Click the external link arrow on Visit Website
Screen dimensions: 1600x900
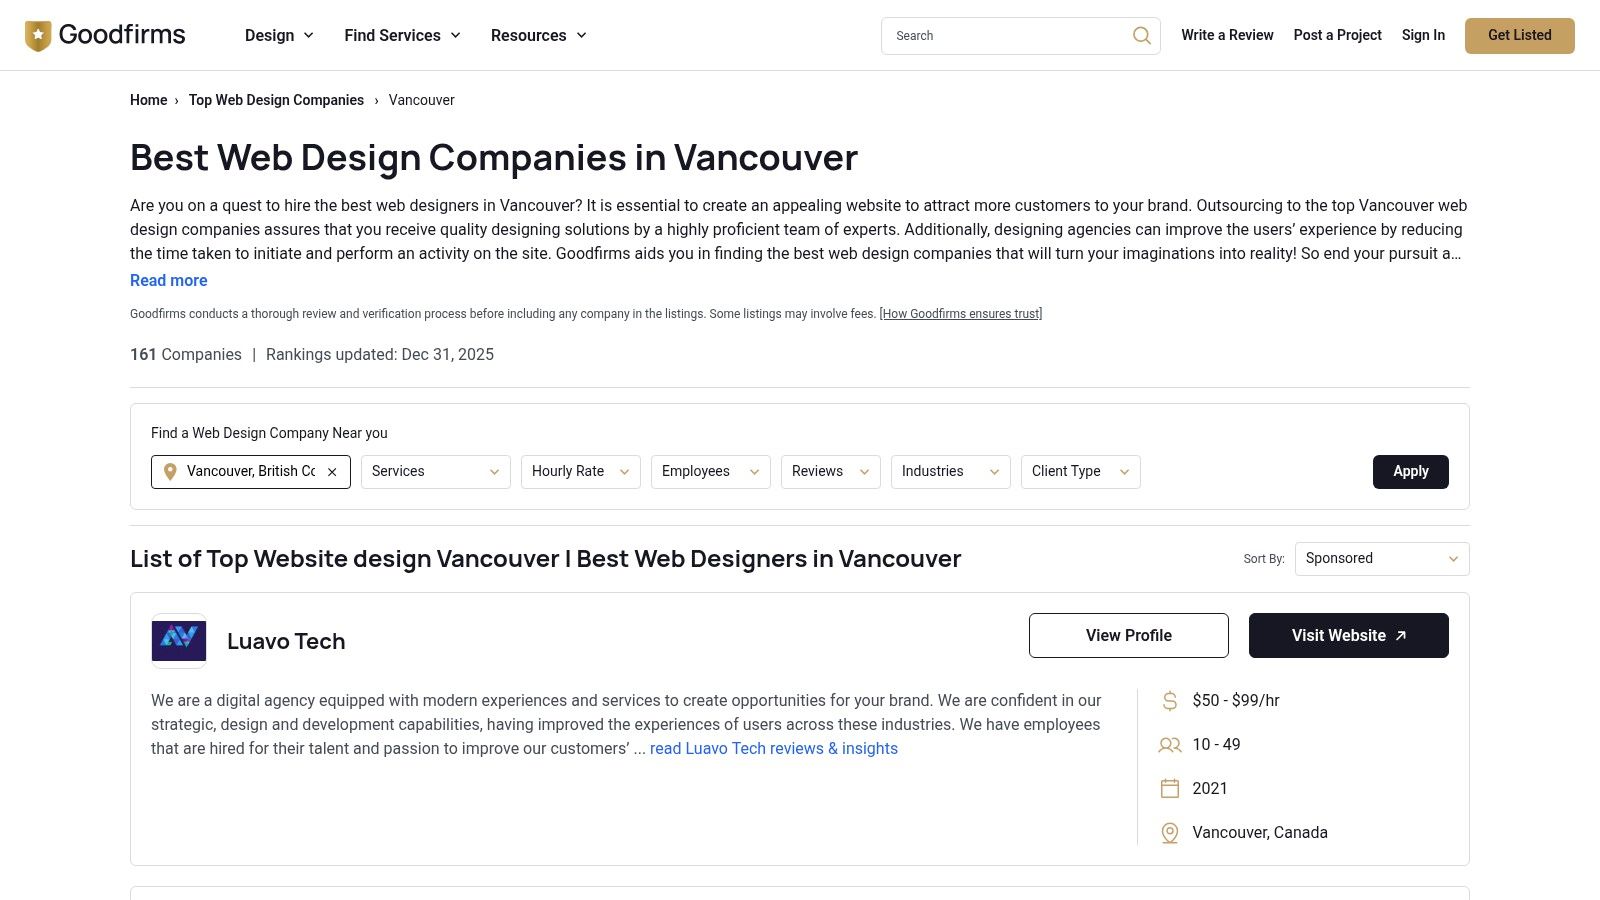tap(1401, 635)
